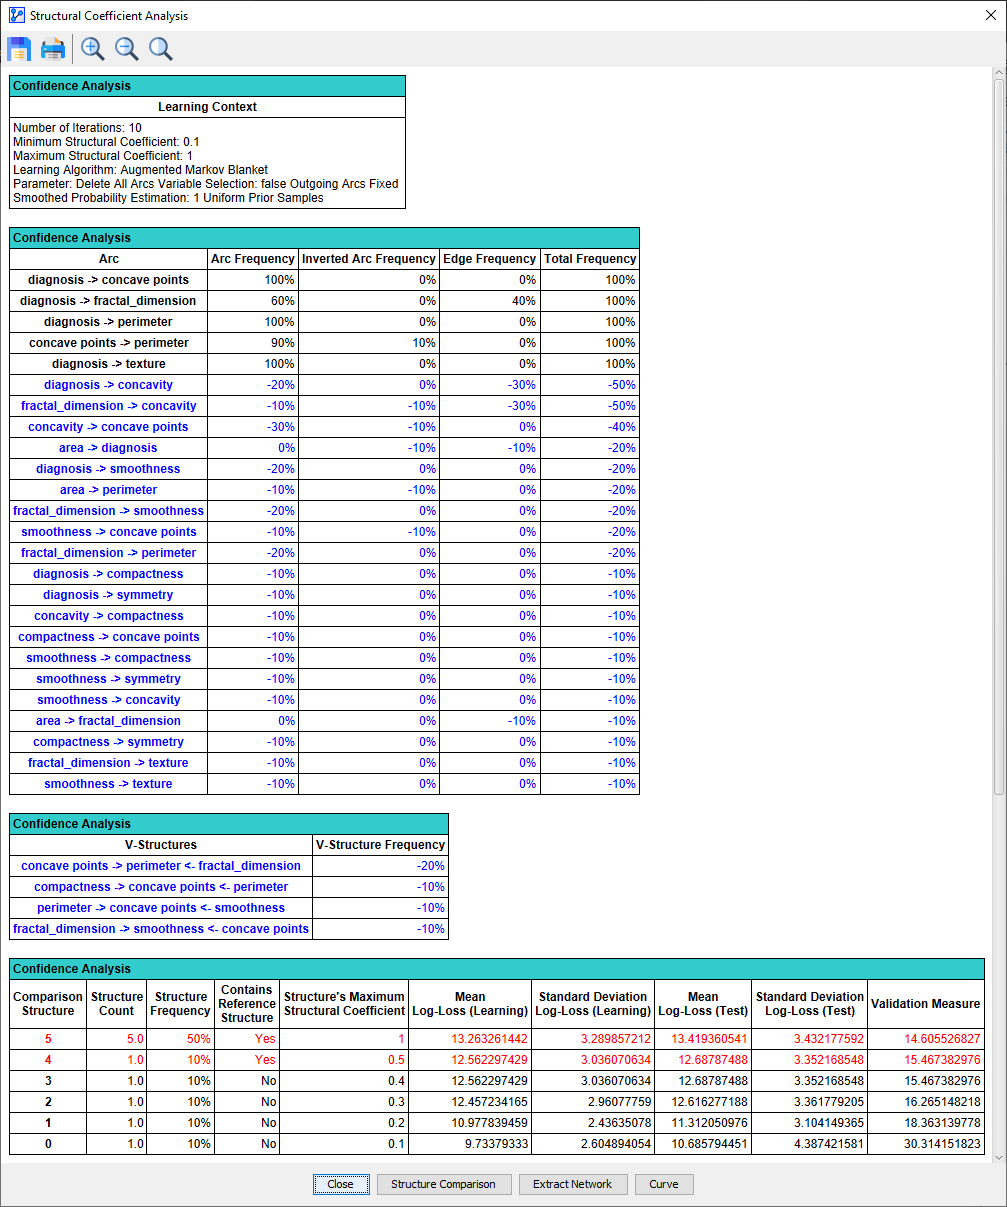
Task: Click 'fractal_dimension -> perimeter' arc
Action: 109,553
